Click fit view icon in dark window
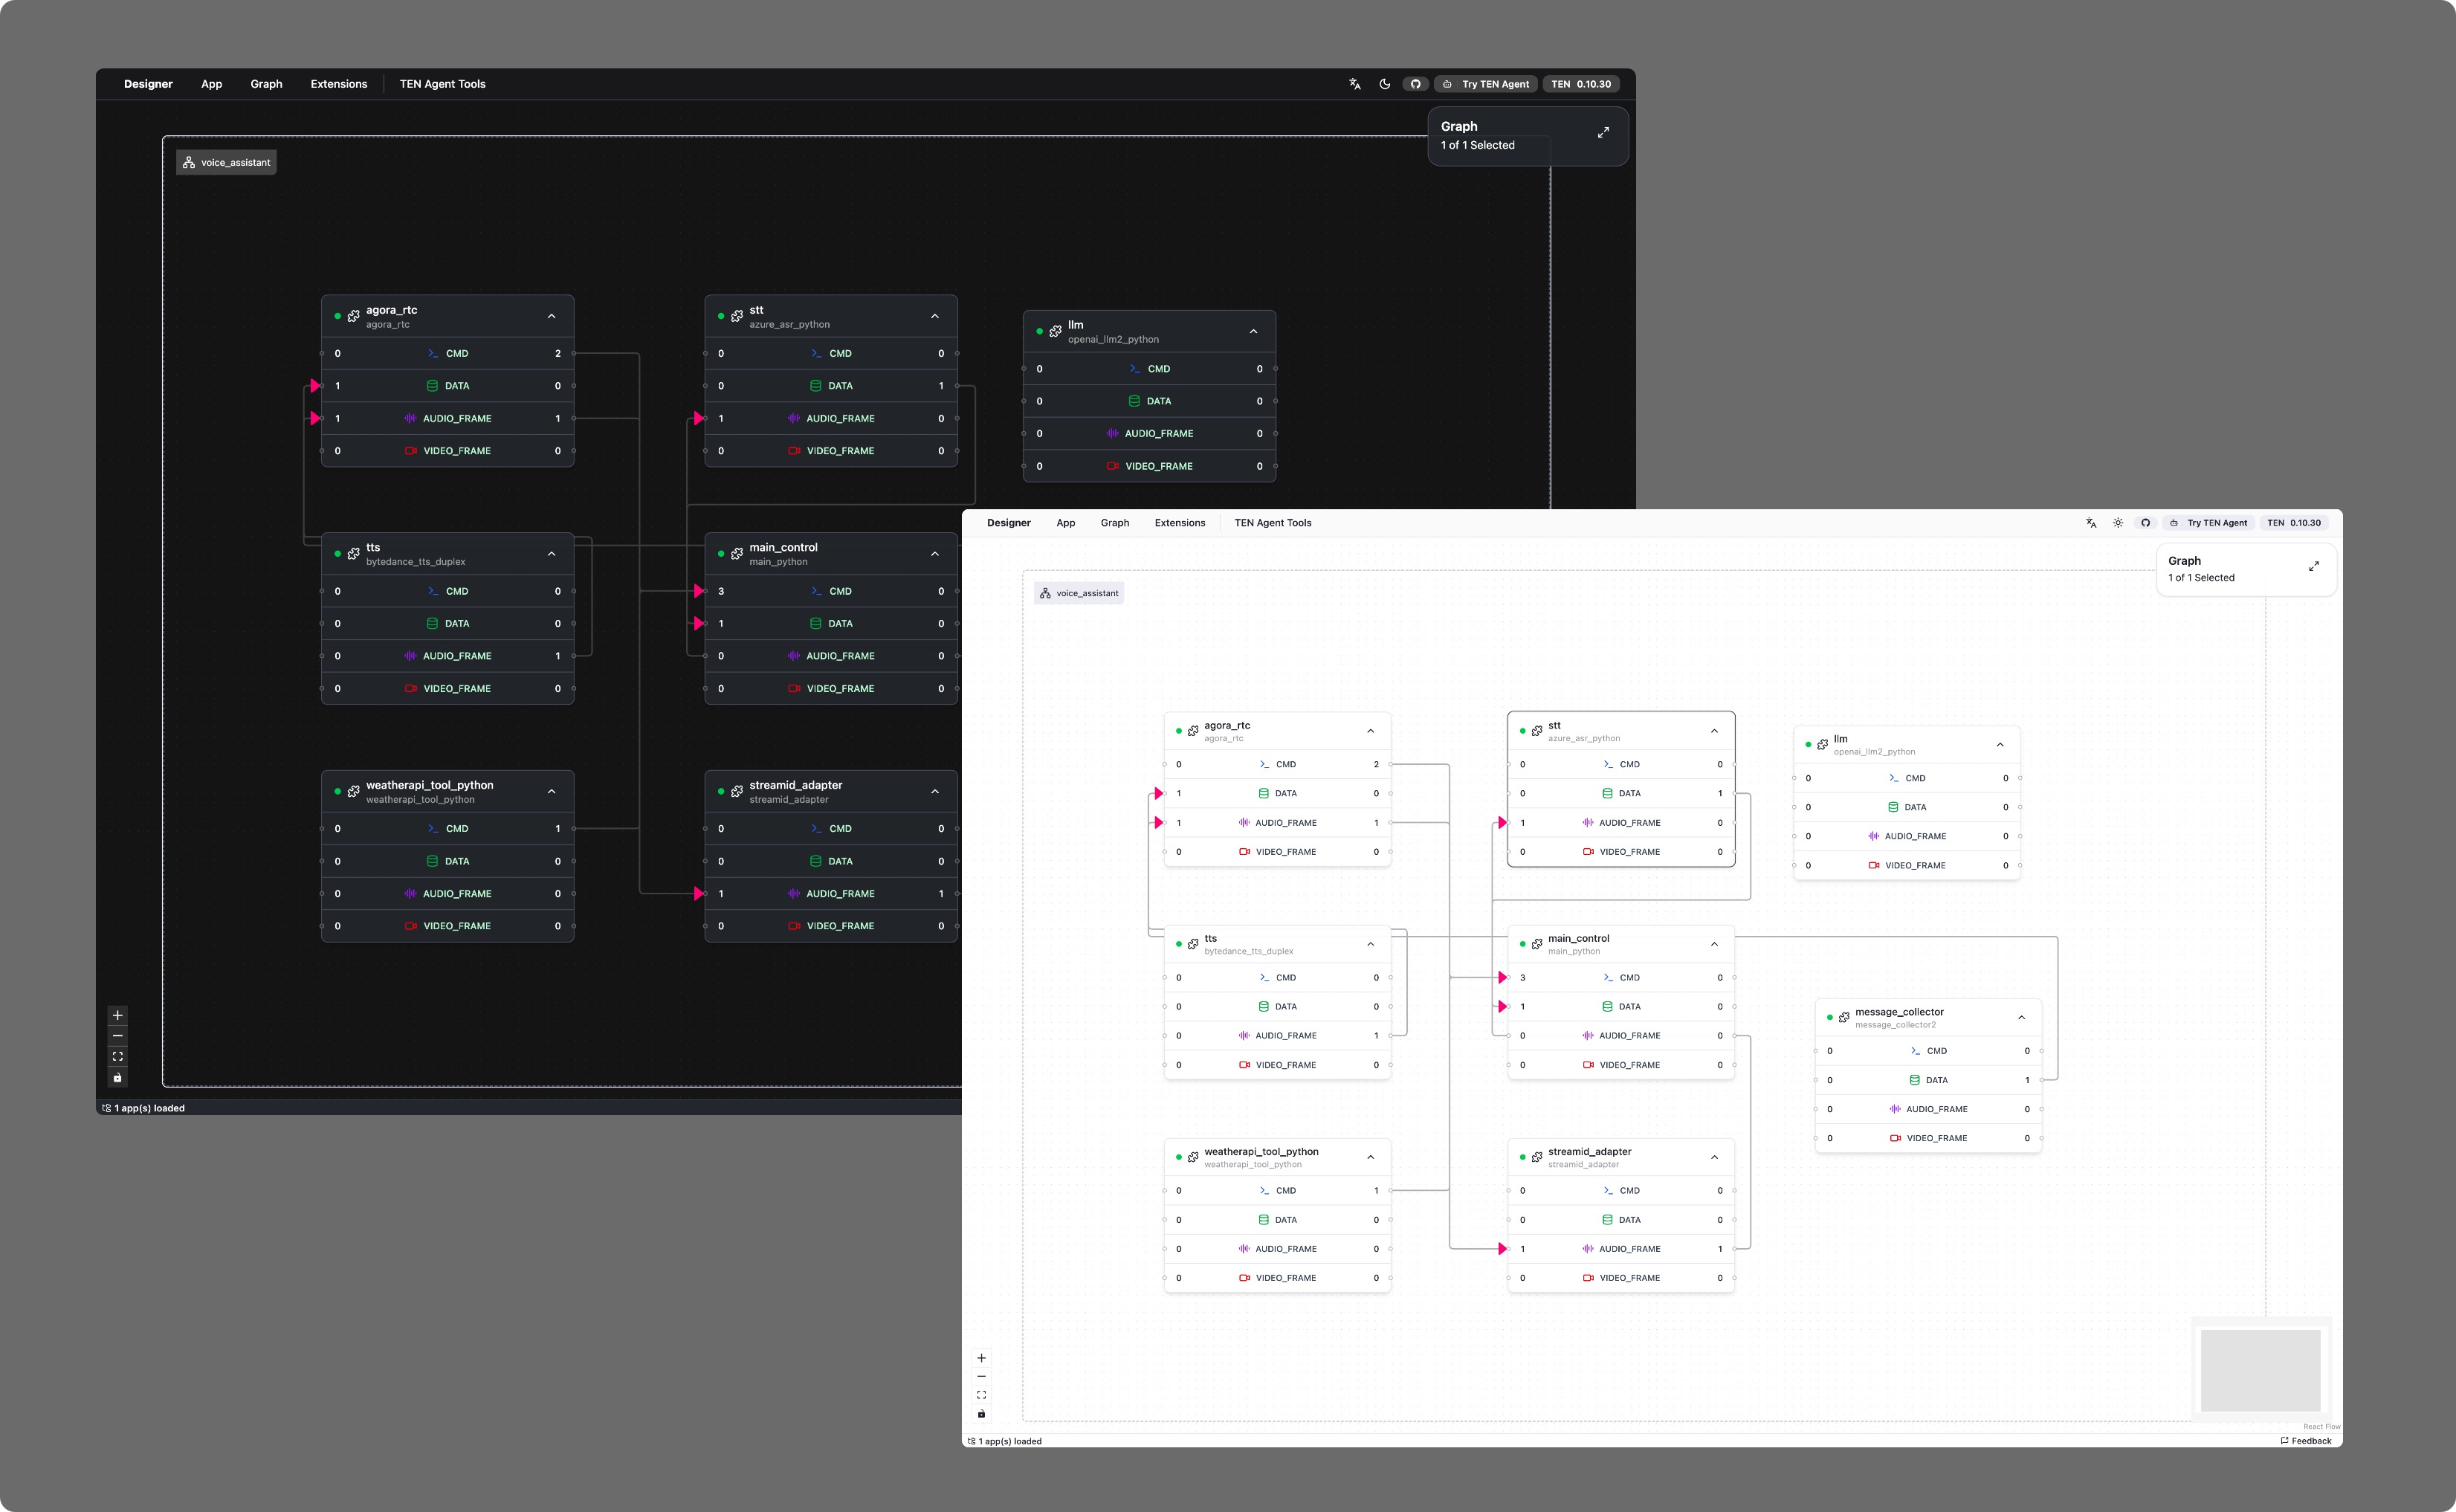Screen dimensions: 2456x1512 coord(117,1057)
